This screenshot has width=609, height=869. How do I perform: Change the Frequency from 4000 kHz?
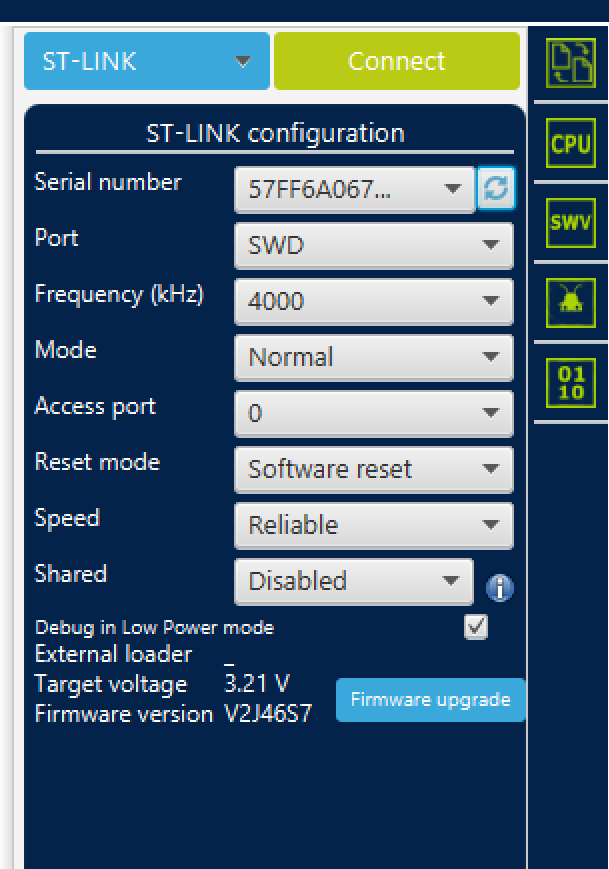(x=373, y=301)
